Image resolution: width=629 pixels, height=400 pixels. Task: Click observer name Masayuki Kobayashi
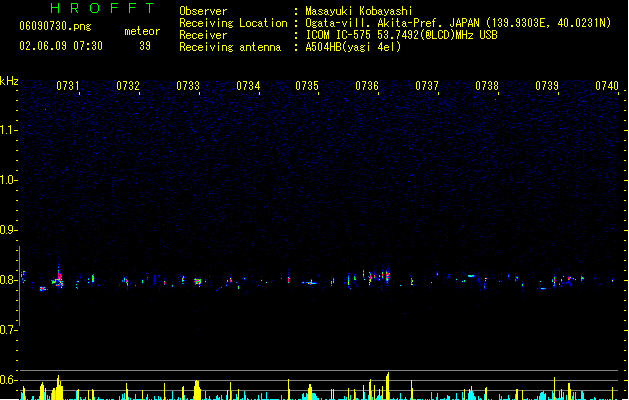click(x=359, y=11)
